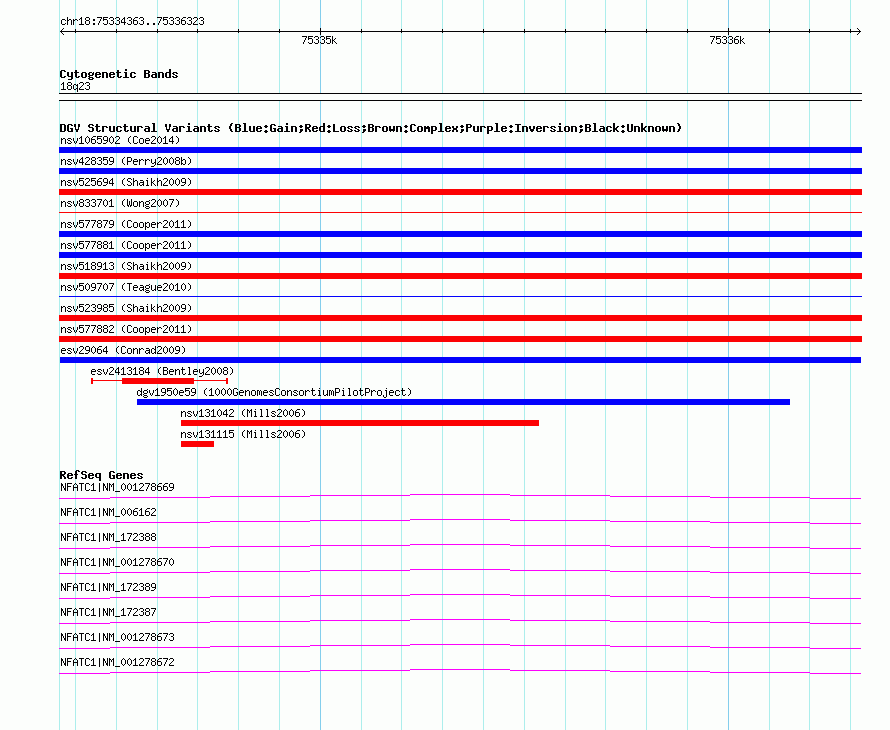Open NFATC1|NM_001278673 transcript label
Image resolution: width=890 pixels, height=730 pixels.
pyautogui.click(x=117, y=637)
